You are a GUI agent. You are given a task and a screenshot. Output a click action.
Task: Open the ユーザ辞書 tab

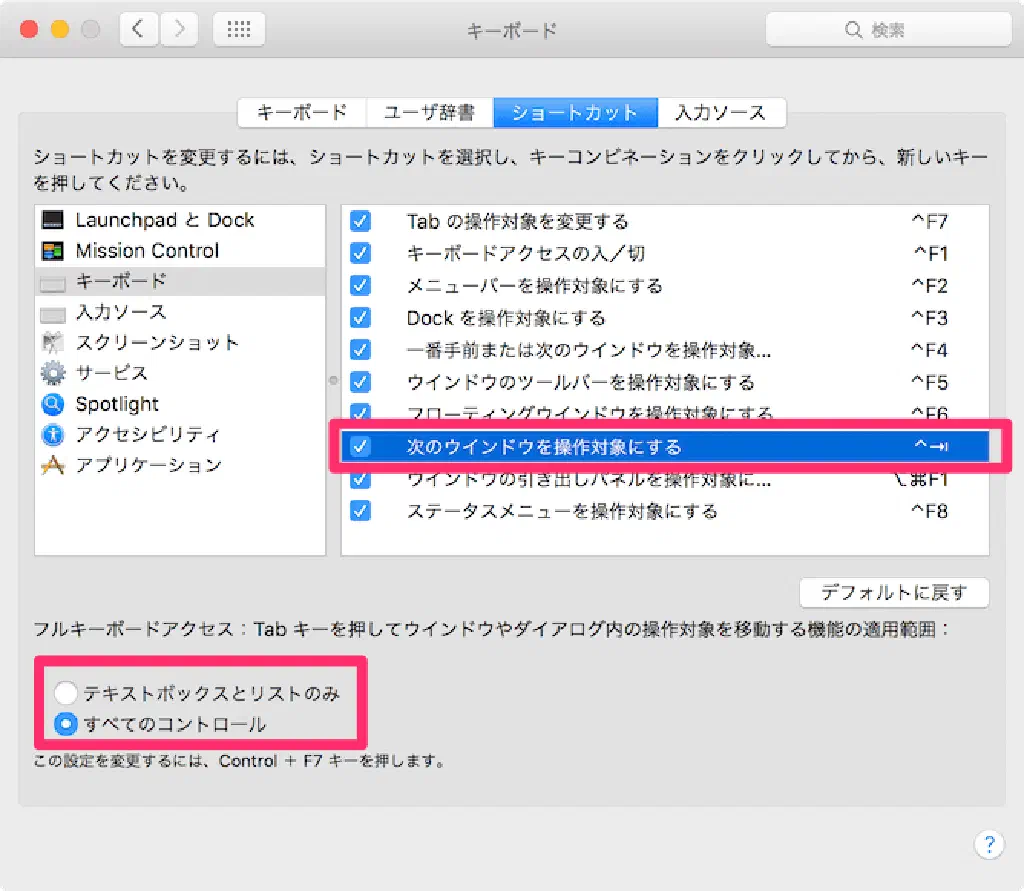(430, 113)
